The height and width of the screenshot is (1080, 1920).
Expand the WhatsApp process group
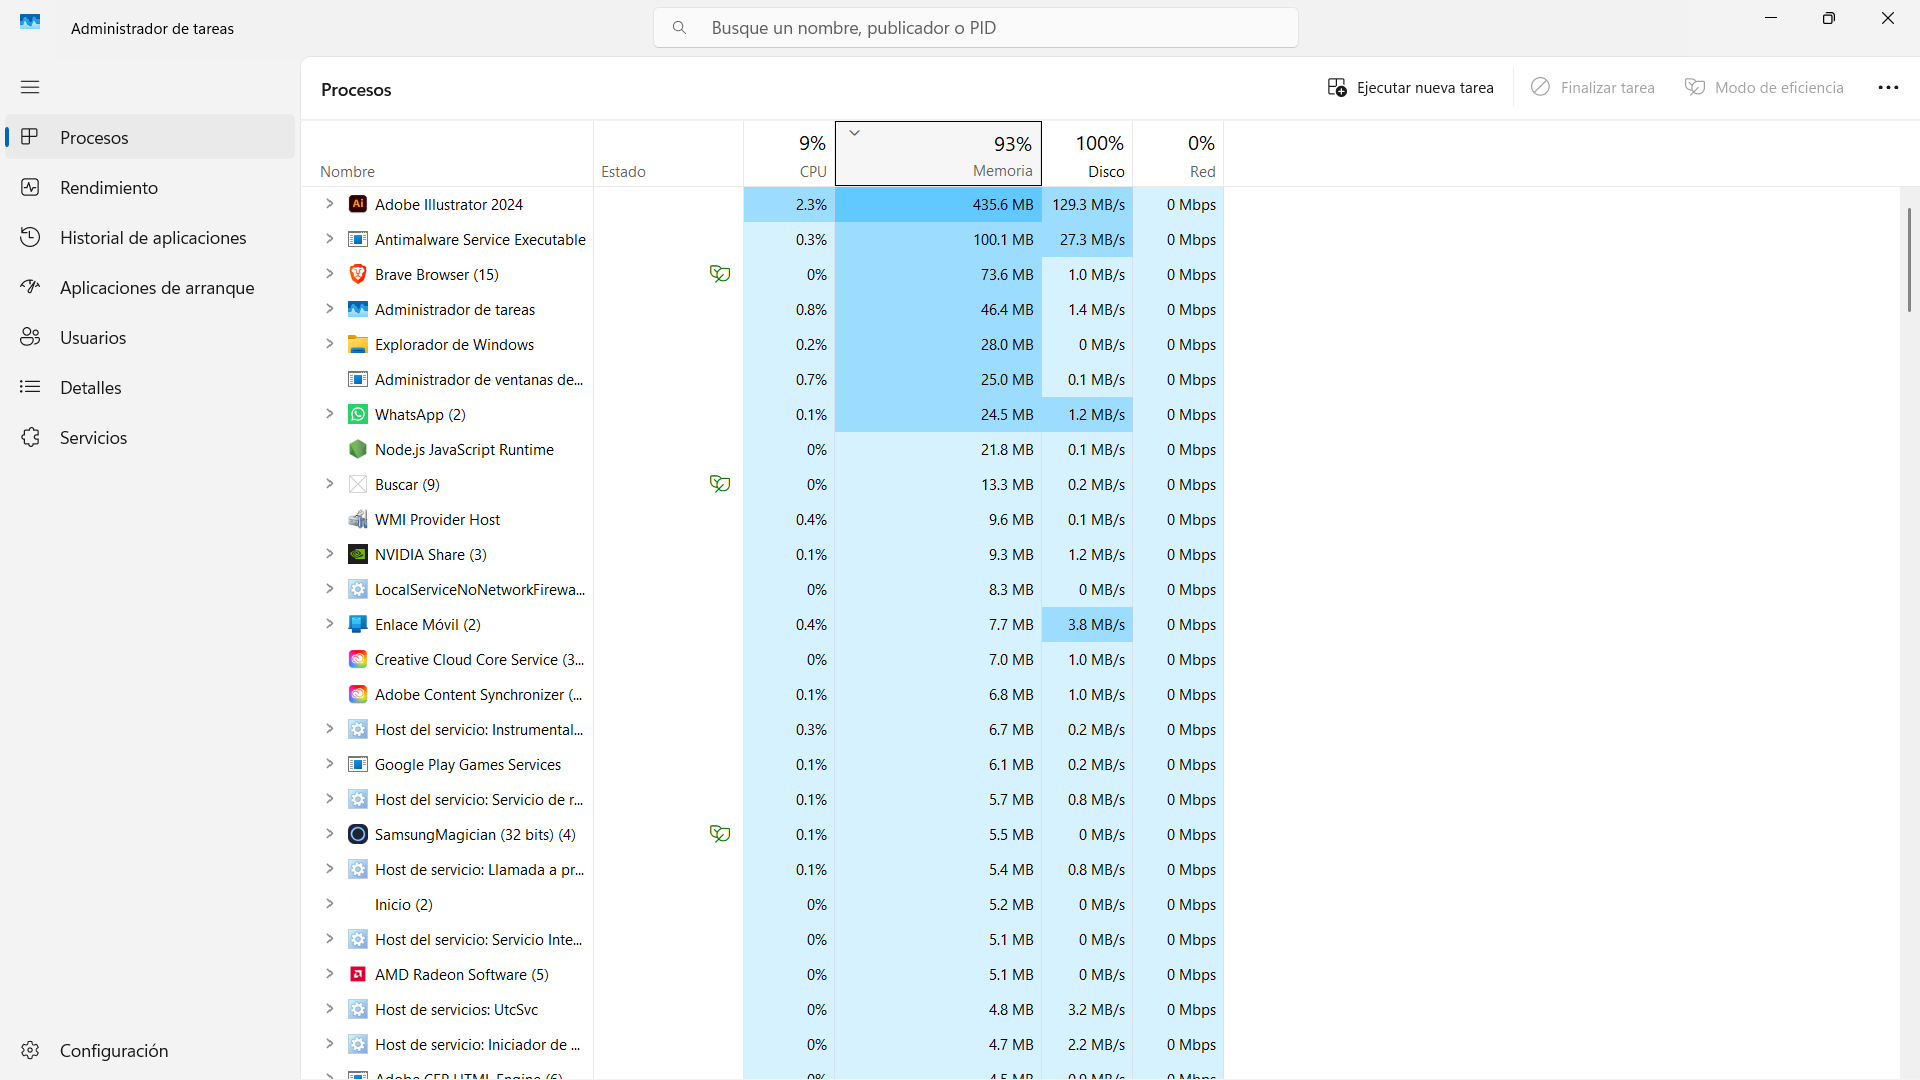330,413
